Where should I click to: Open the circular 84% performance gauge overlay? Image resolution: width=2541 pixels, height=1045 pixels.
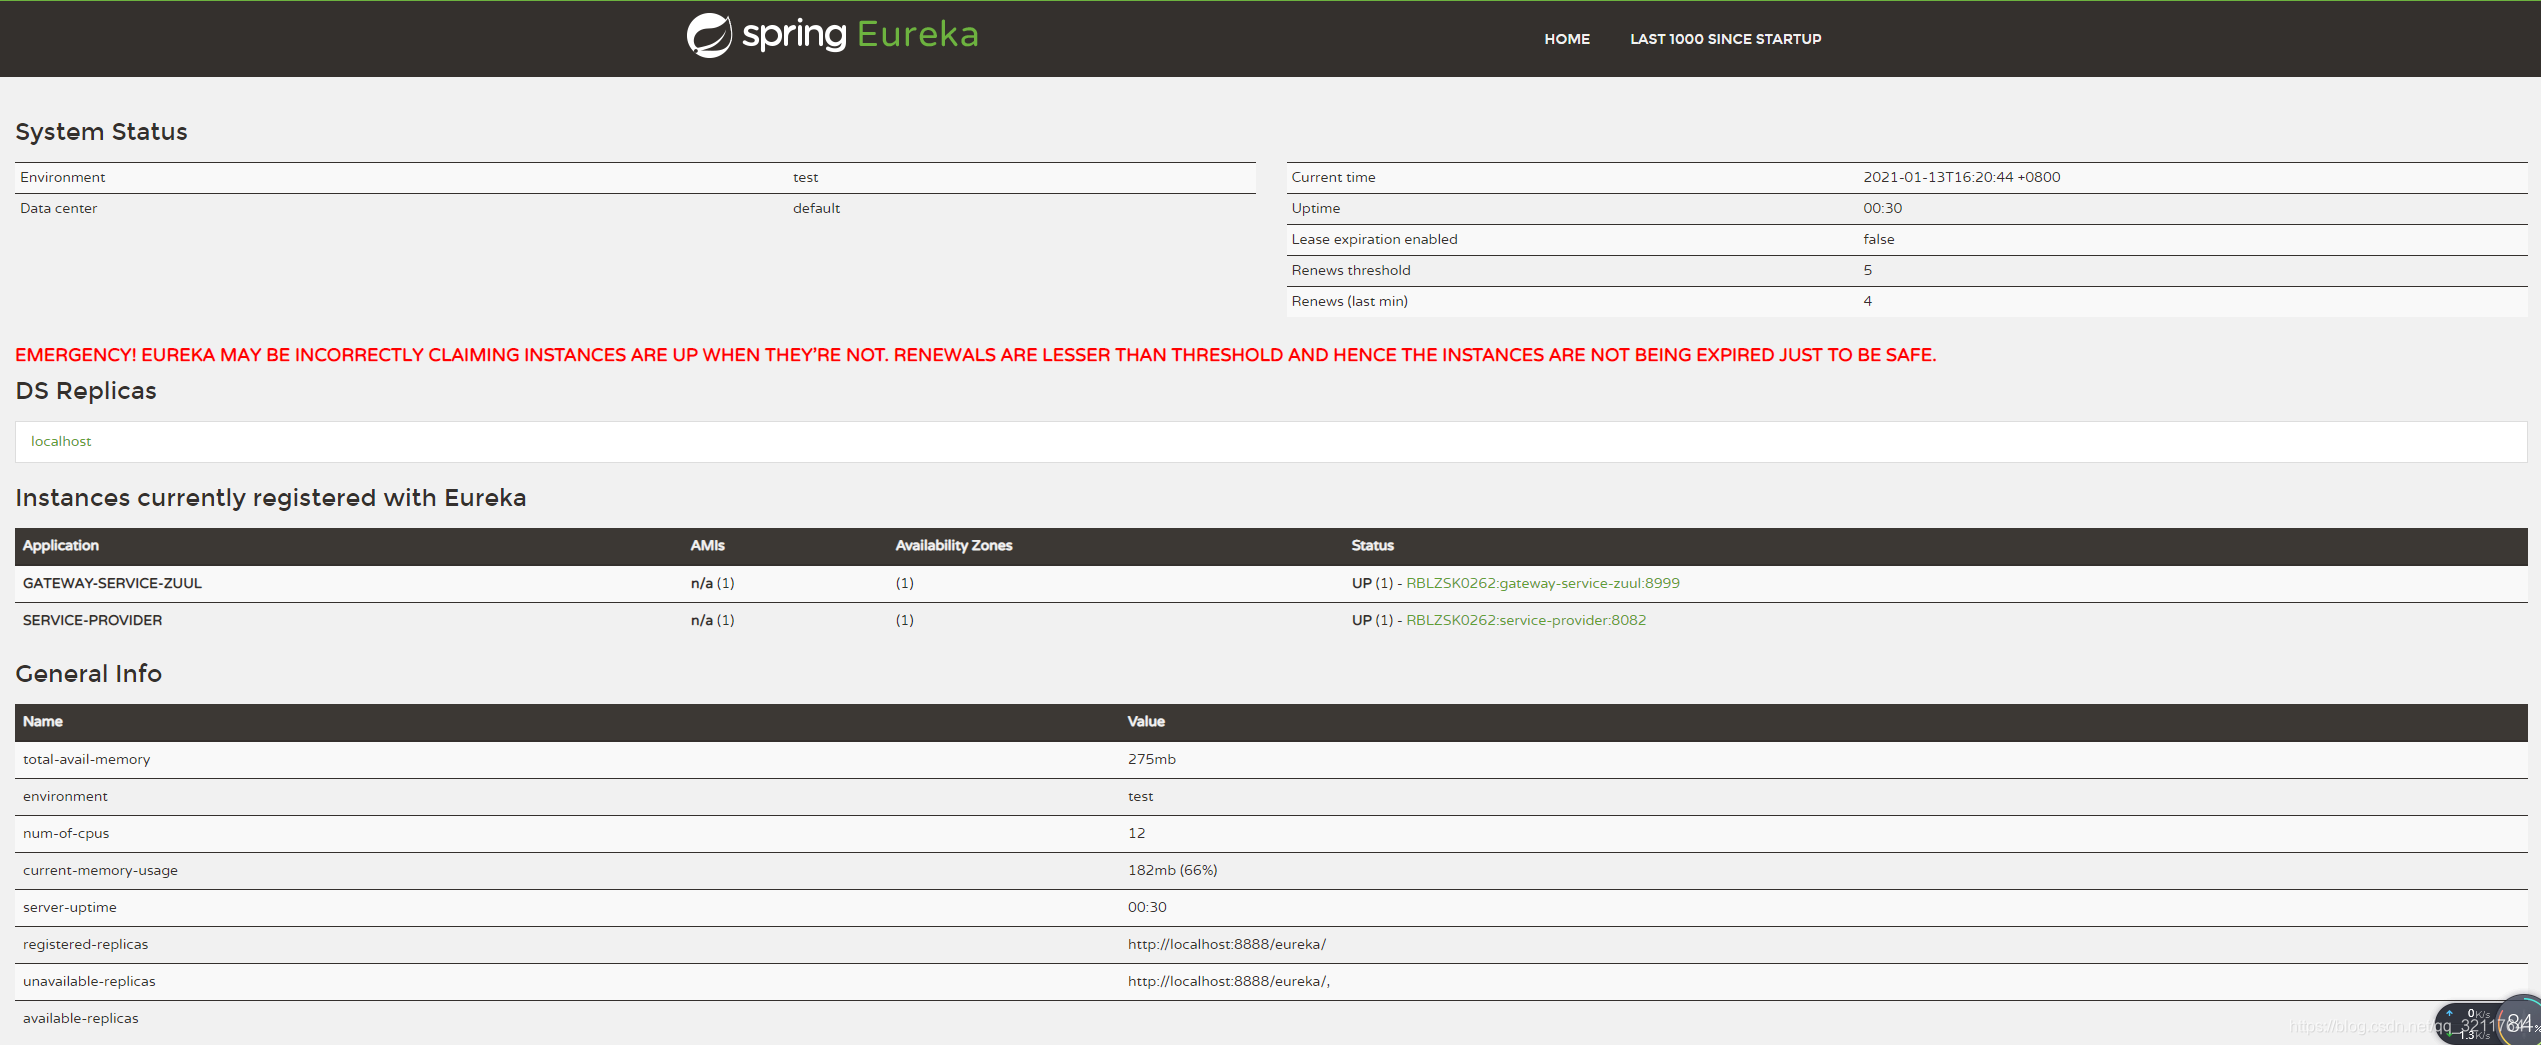pyautogui.click(x=2521, y=1022)
